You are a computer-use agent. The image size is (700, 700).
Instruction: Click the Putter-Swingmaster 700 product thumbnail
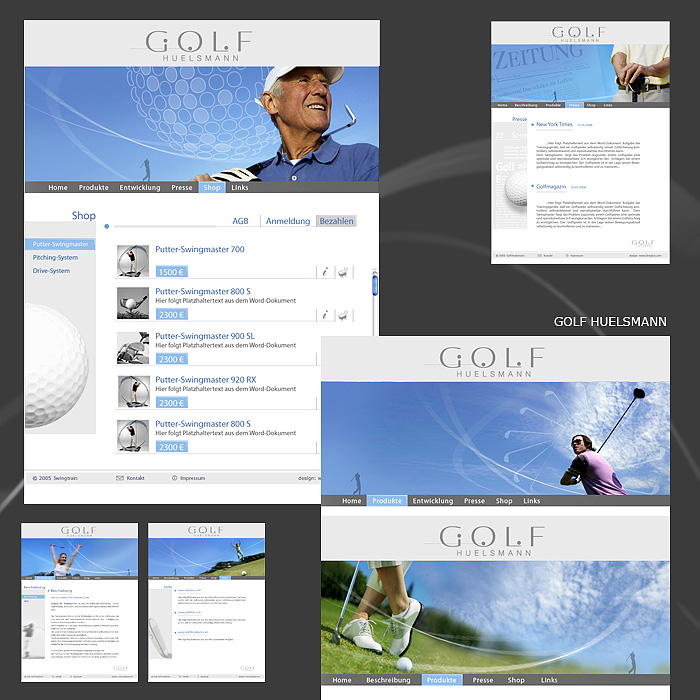(x=133, y=261)
